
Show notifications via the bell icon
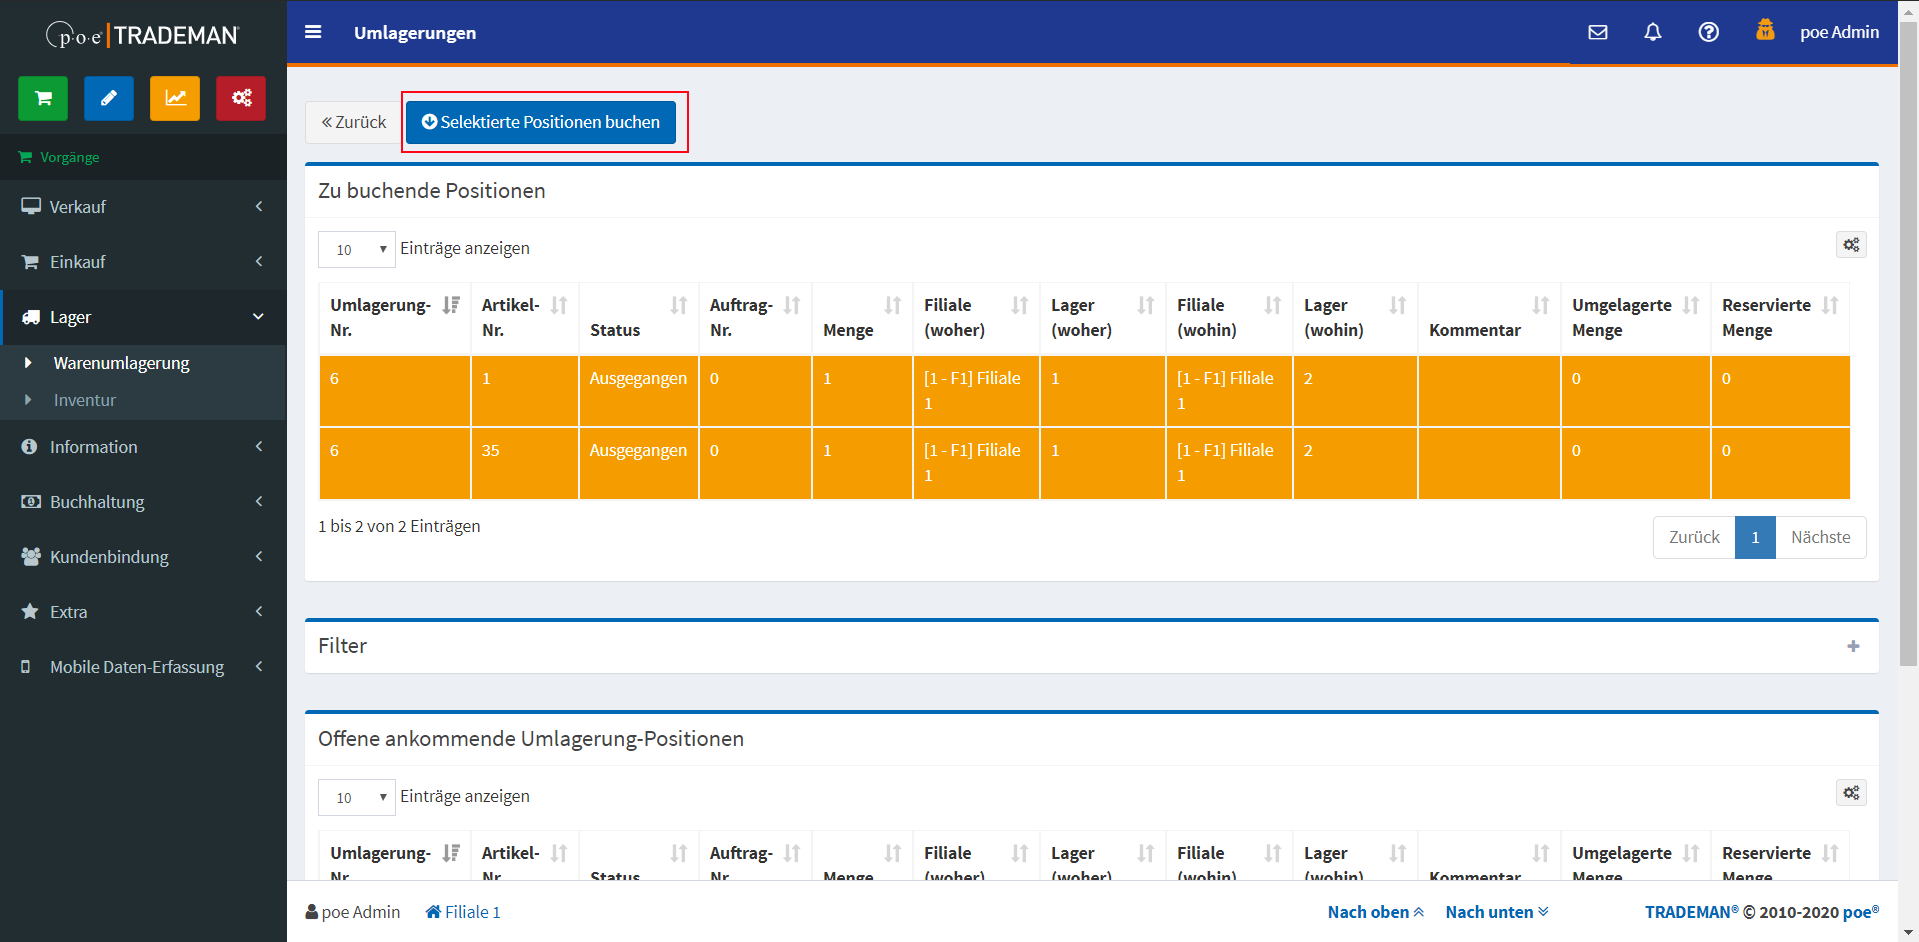coord(1652,32)
